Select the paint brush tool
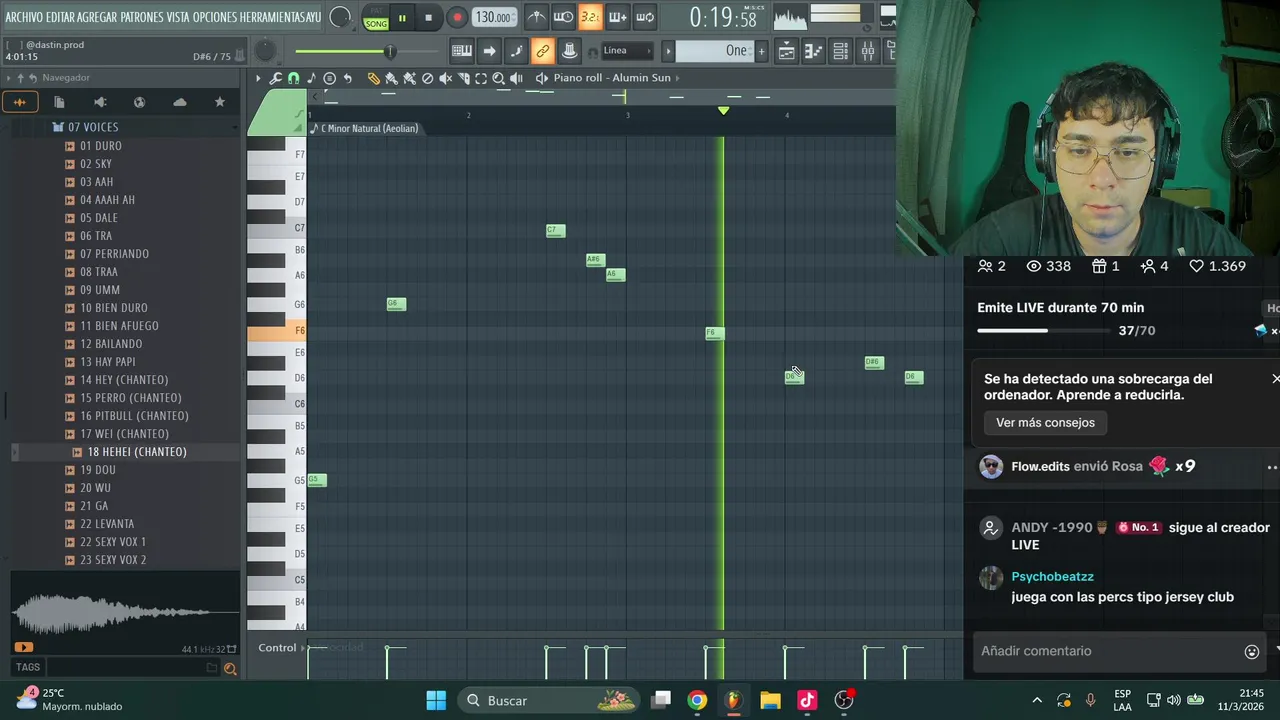The height and width of the screenshot is (720, 1280). tap(391, 78)
